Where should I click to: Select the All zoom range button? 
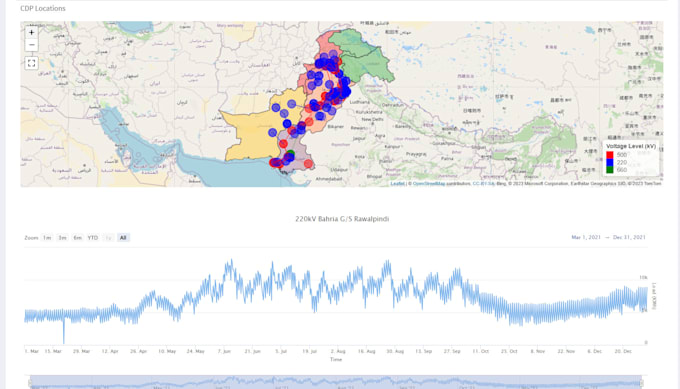tap(123, 238)
